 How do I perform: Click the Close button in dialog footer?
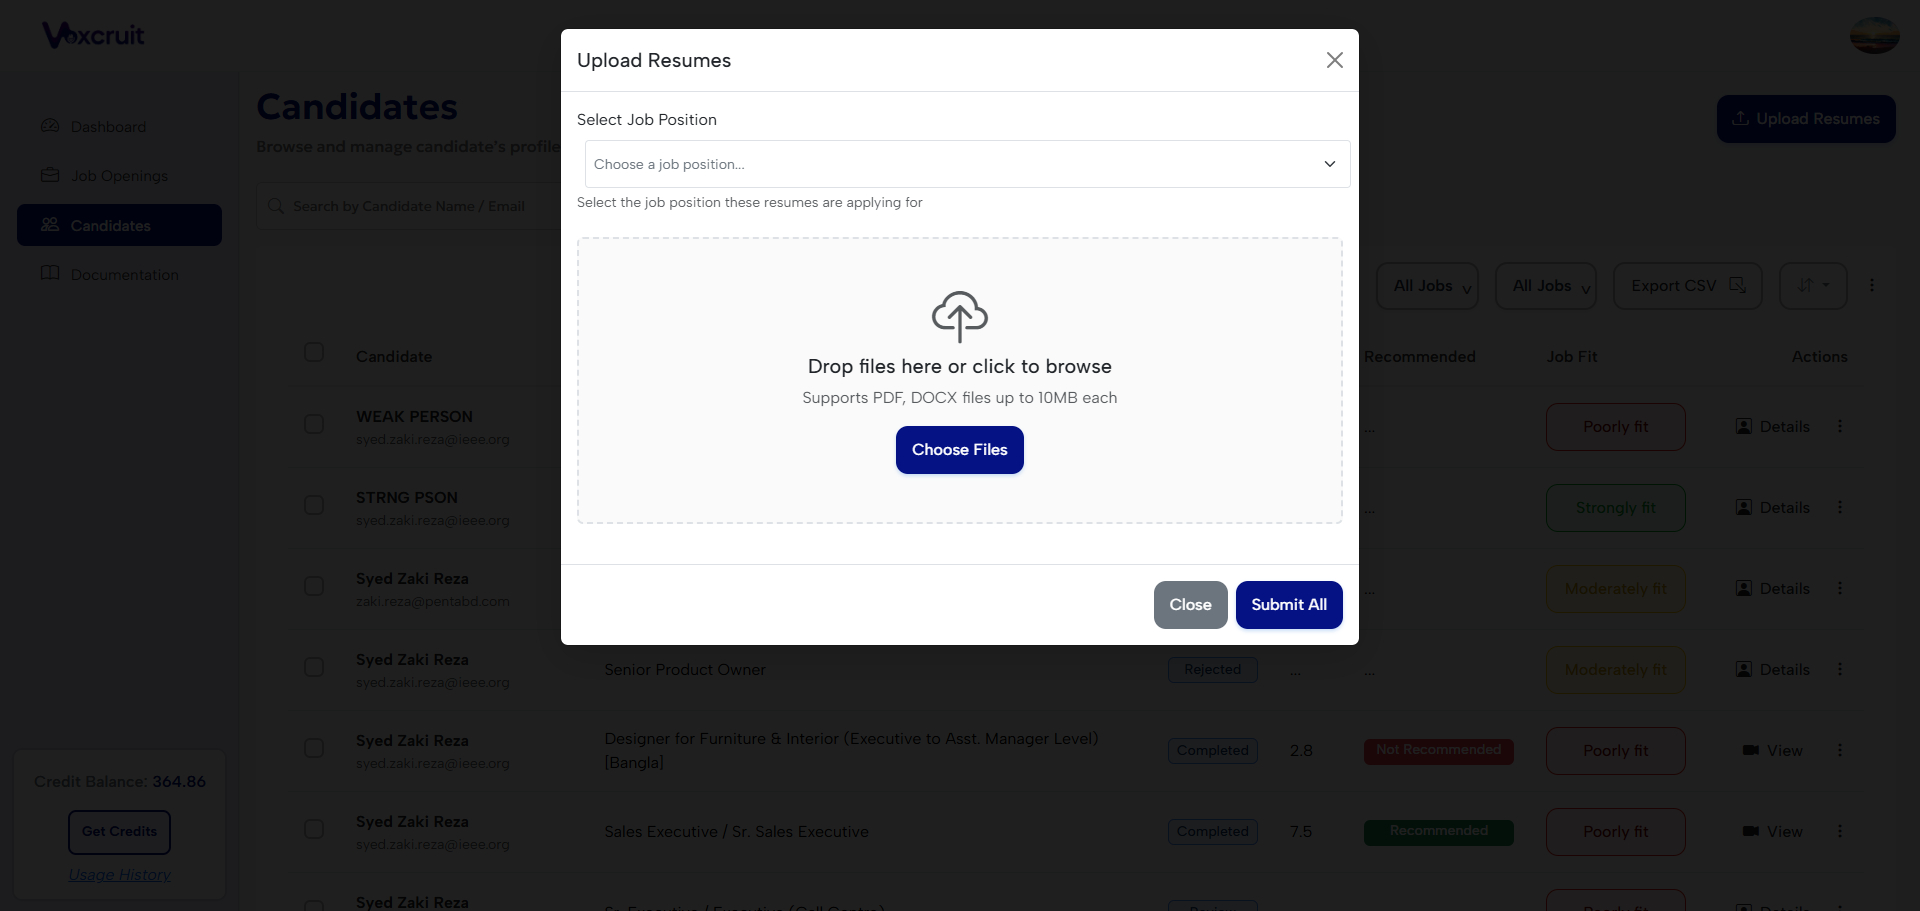click(x=1190, y=605)
